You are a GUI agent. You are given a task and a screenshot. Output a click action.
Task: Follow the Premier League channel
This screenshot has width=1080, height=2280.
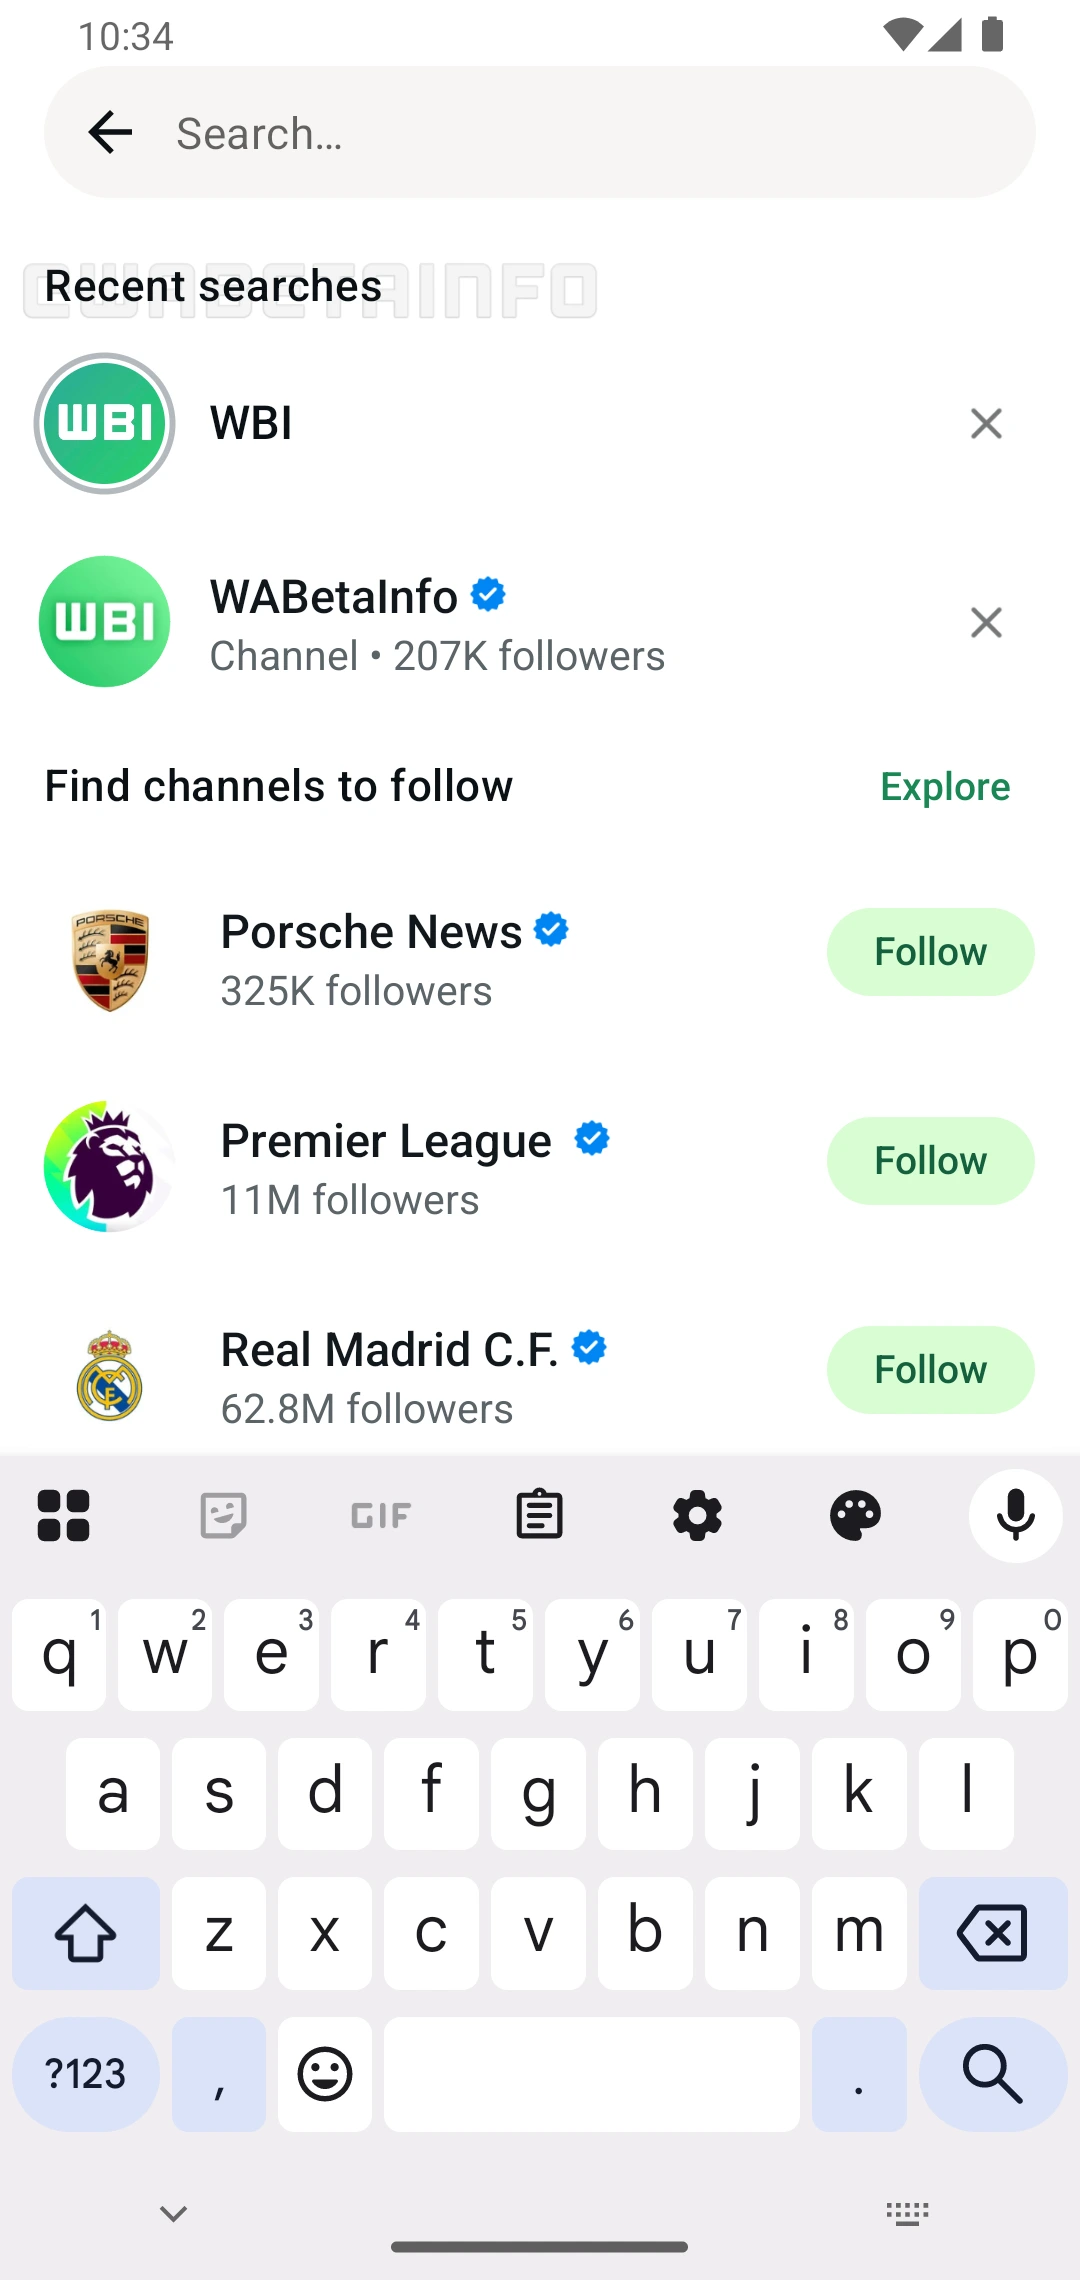click(x=930, y=1161)
